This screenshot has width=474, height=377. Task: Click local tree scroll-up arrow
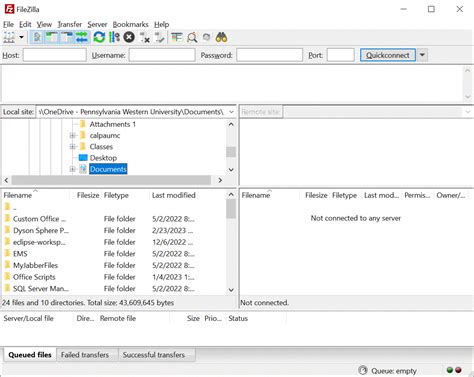[231, 124]
